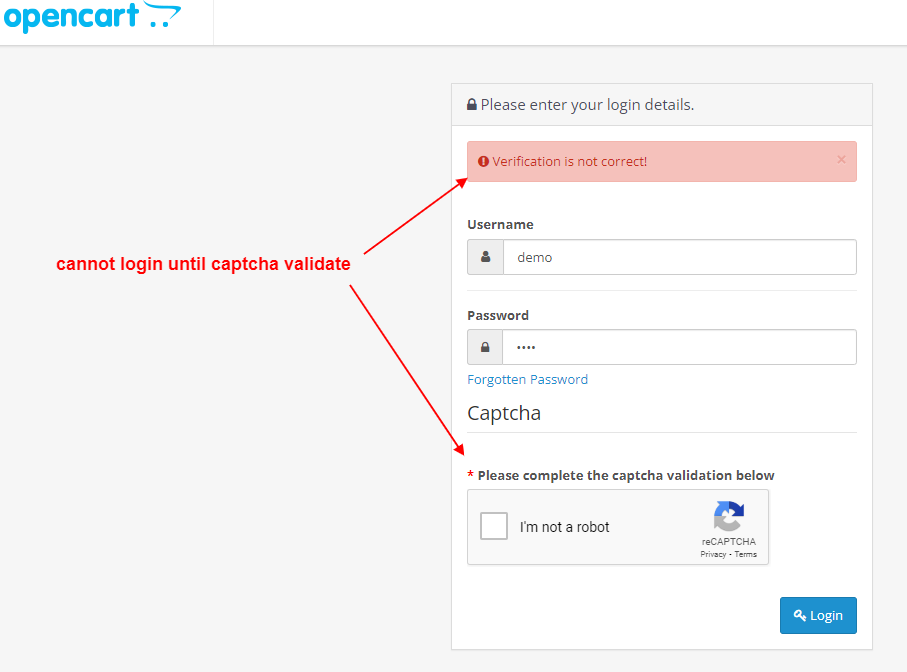Screen dimensions: 907x672
Task: Click the reCAPTCHA logo
Action: 728,517
